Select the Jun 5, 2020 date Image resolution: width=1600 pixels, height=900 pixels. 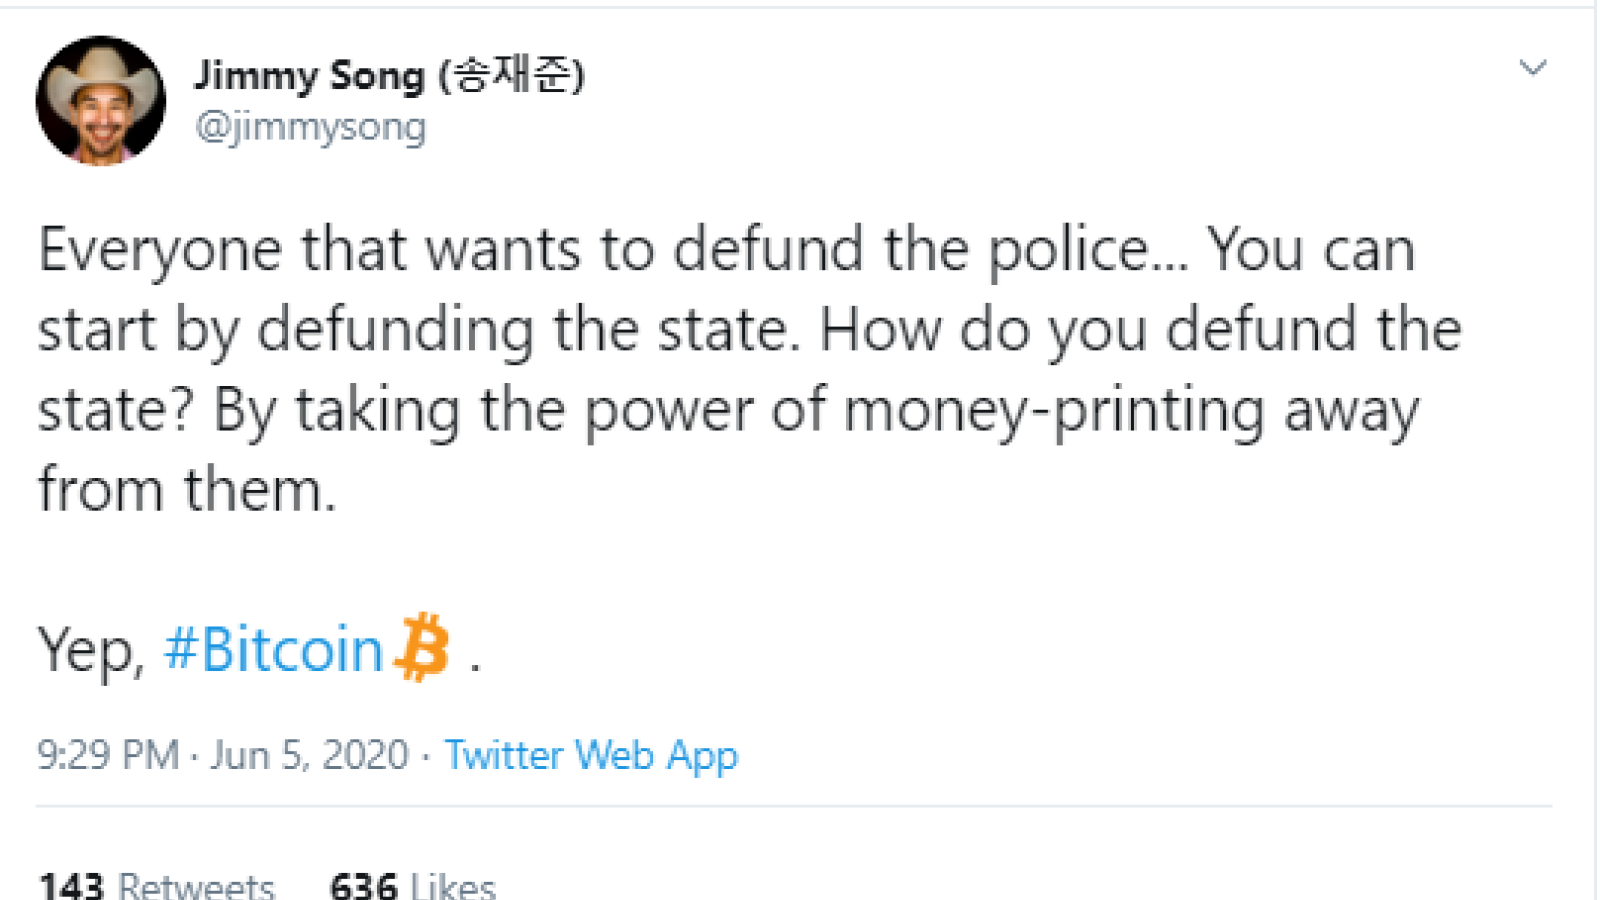click(310, 755)
